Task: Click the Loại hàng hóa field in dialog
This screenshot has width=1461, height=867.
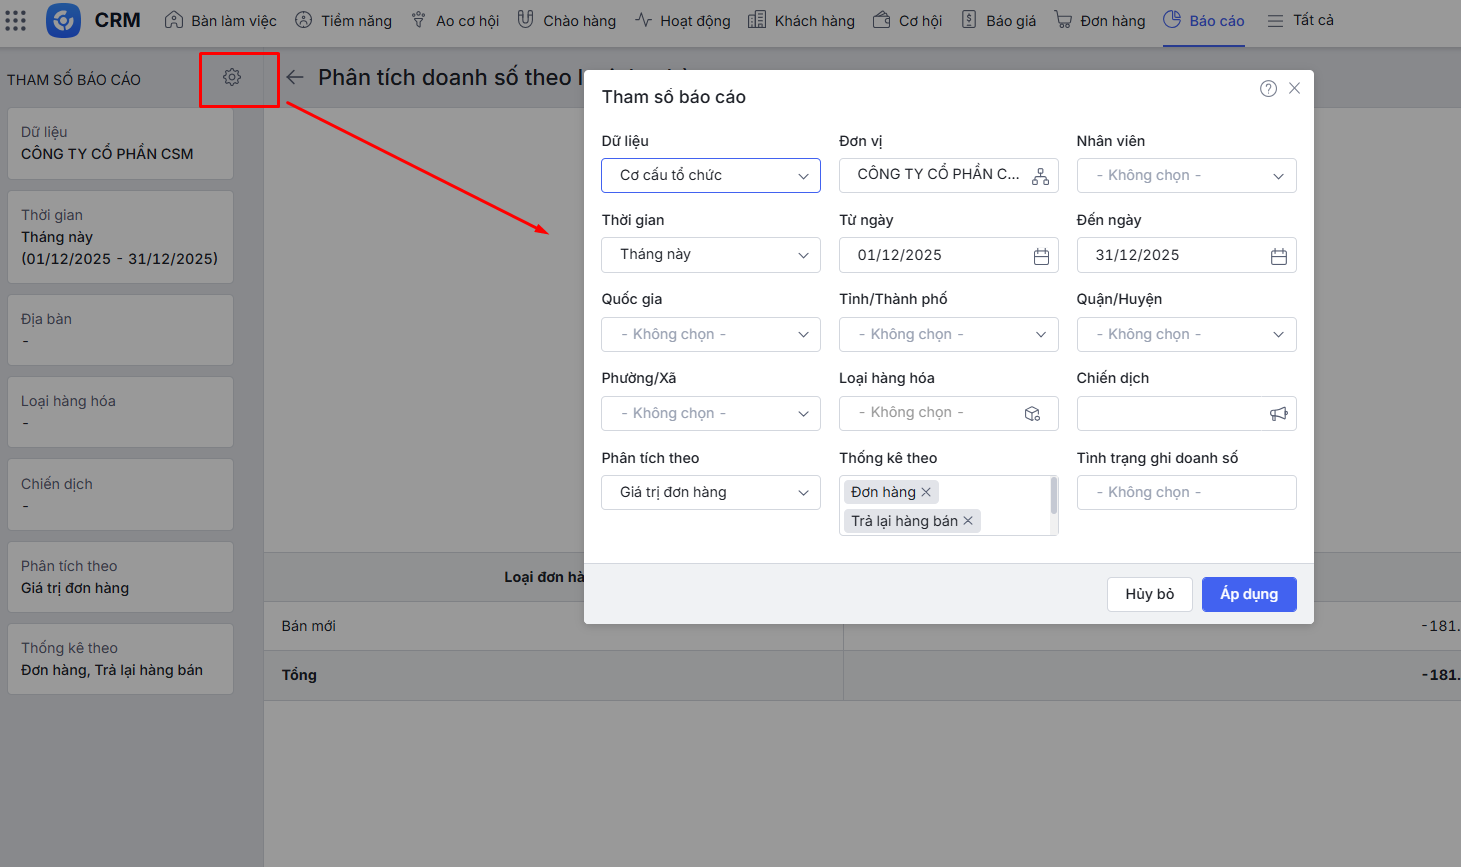Action: click(x=949, y=414)
